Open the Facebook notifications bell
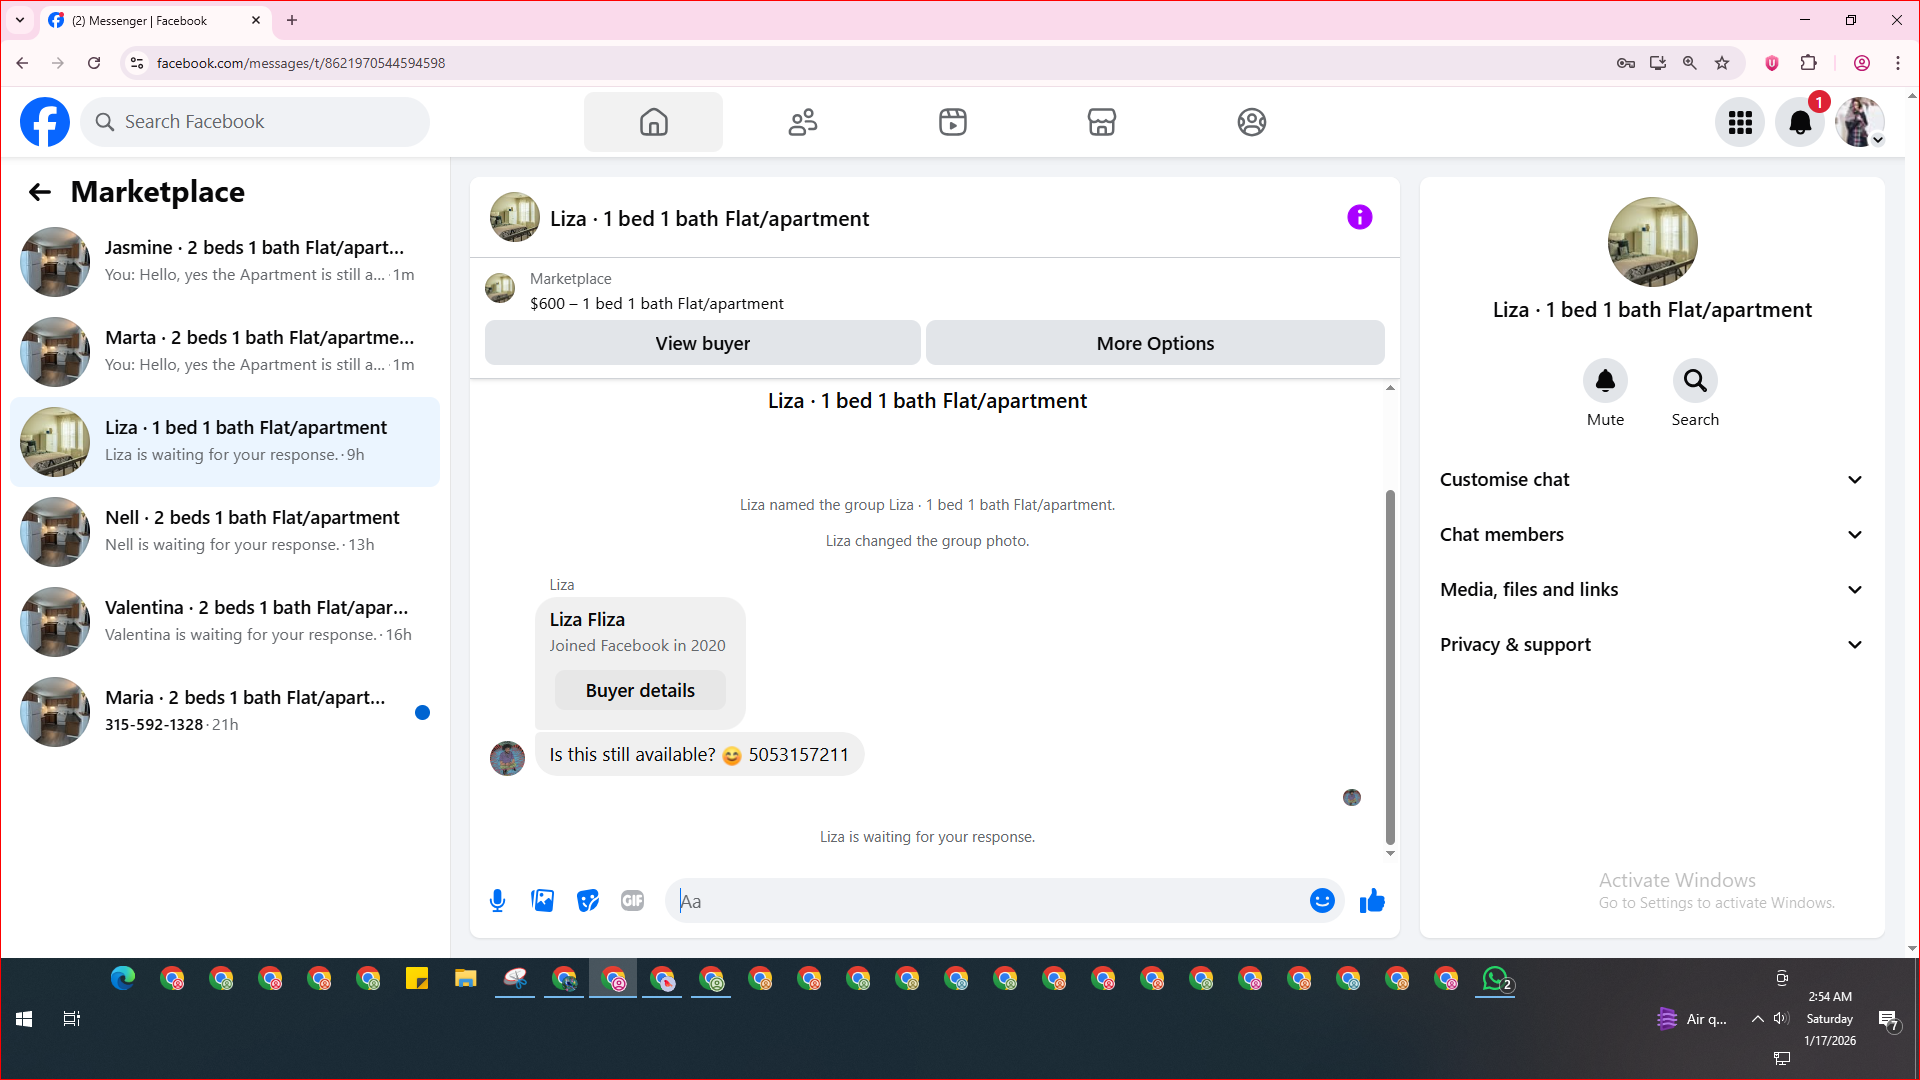Image resolution: width=1920 pixels, height=1080 pixels. [1799, 122]
